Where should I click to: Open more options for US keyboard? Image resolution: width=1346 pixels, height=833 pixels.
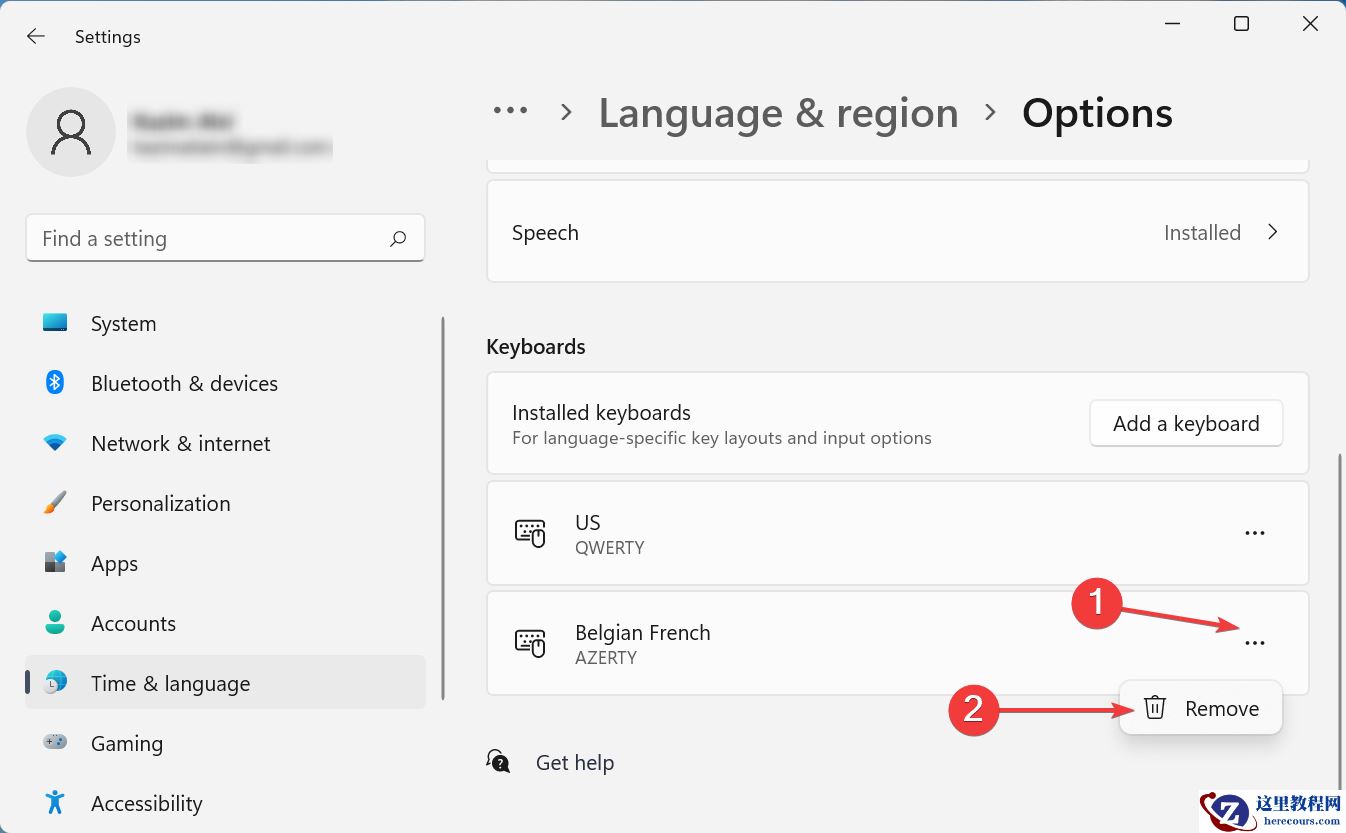(1254, 533)
